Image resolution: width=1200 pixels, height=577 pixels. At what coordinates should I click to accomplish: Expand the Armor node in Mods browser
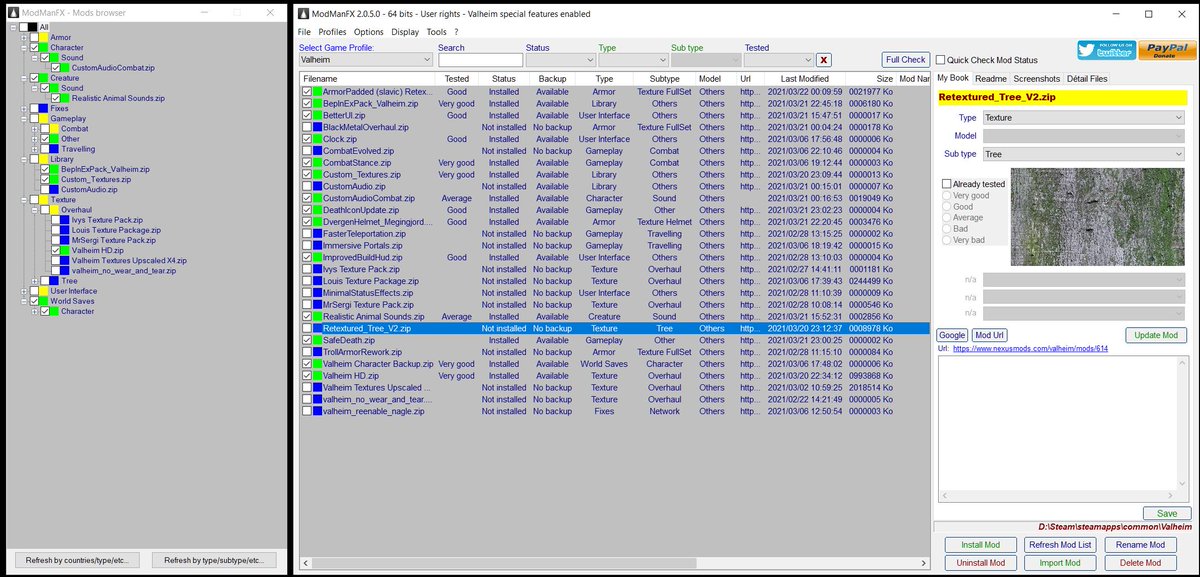(x=23, y=37)
